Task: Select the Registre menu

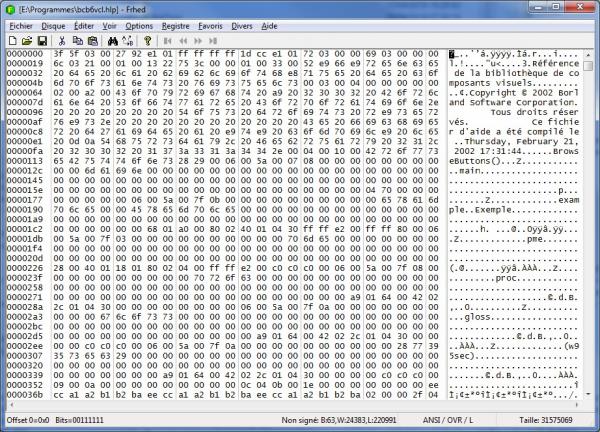Action: tap(176, 24)
